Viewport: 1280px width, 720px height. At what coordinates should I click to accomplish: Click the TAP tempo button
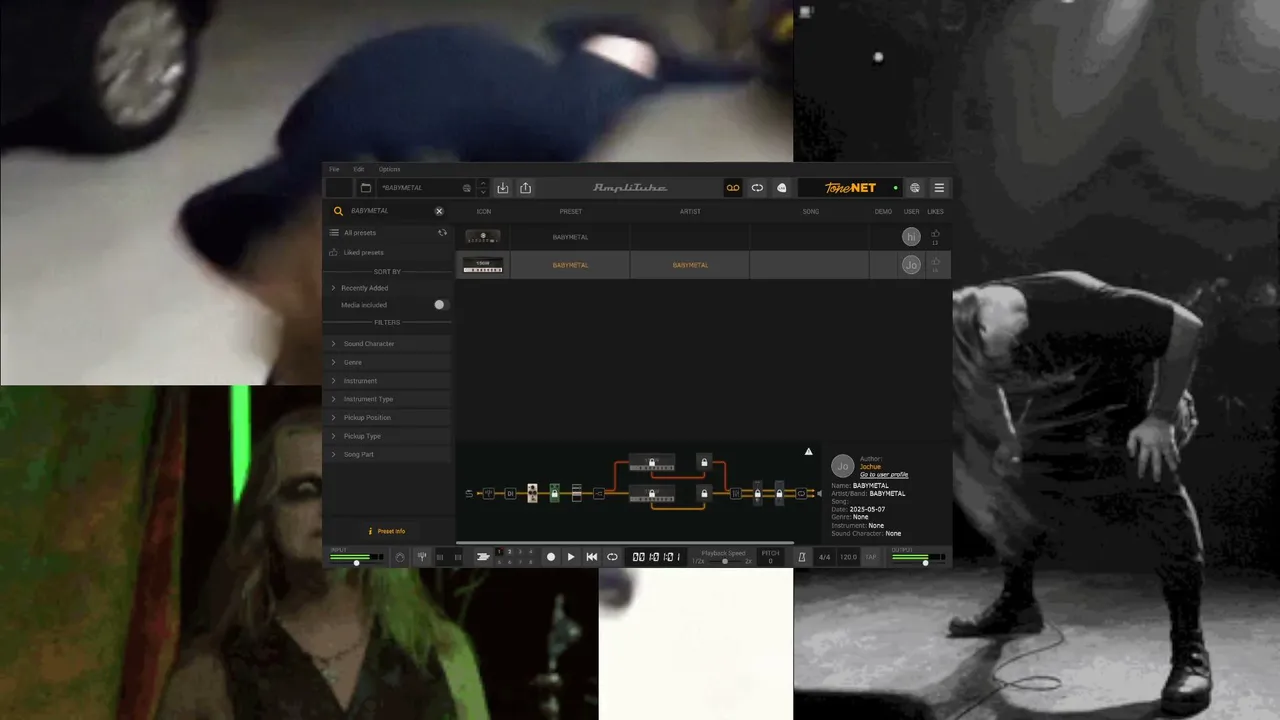pos(871,557)
